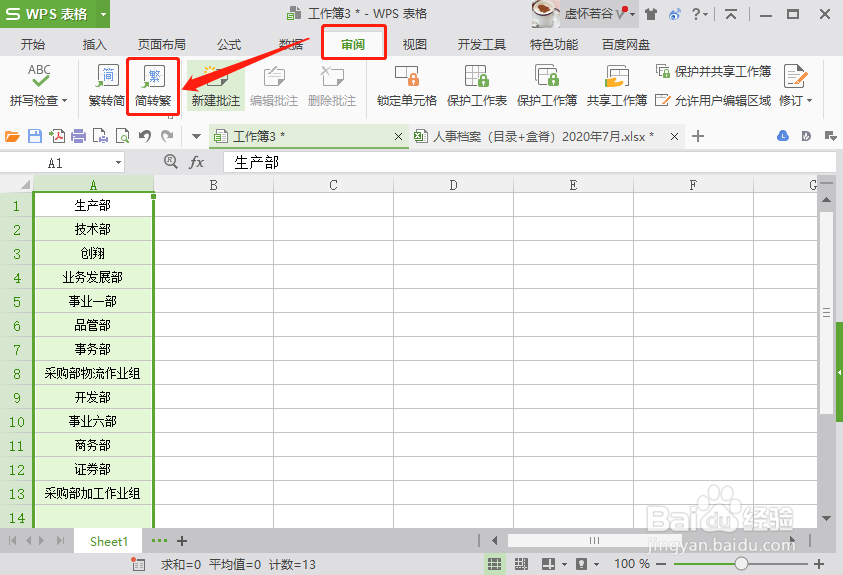The image size is (843, 575).
Task: Close the 工作簿3 document tab
Action: point(398,136)
